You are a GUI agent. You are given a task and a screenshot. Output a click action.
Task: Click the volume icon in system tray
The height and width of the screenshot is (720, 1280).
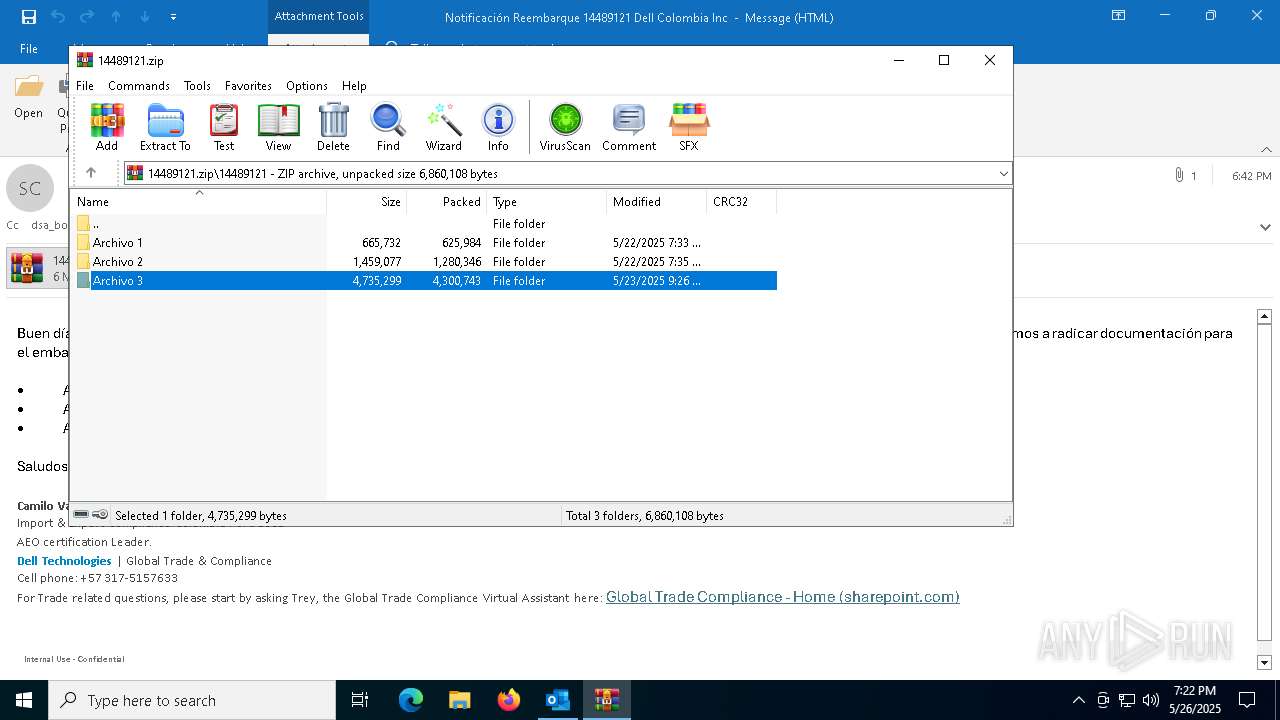click(x=1151, y=700)
